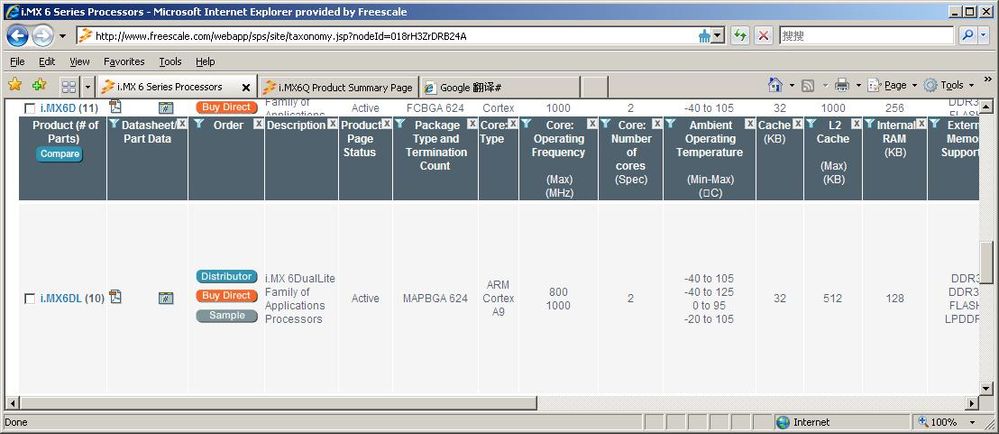This screenshot has height=434, width=999.
Task: Click the browser Back arrow button
Action: (x=17, y=36)
